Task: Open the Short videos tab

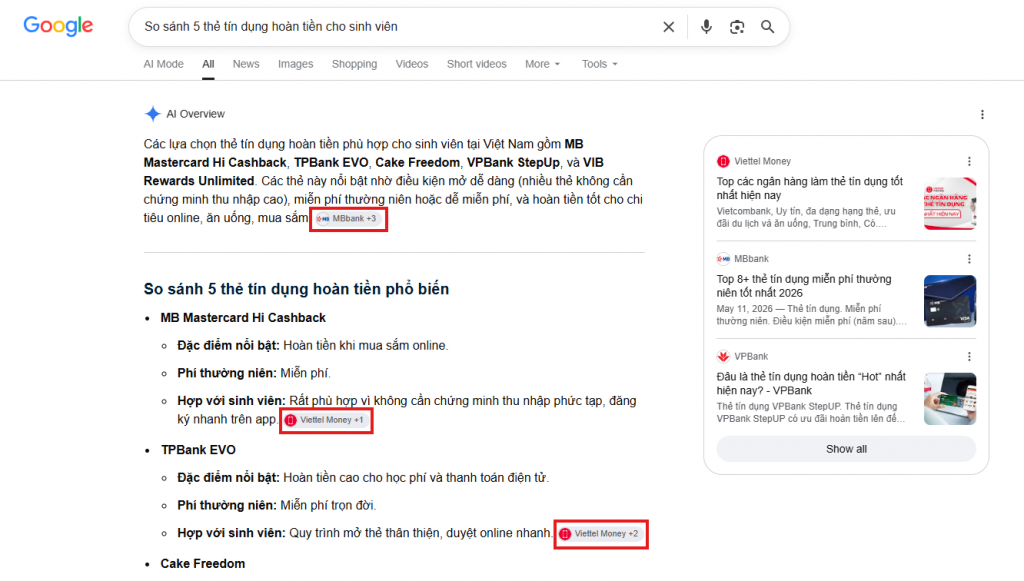Action: (477, 64)
